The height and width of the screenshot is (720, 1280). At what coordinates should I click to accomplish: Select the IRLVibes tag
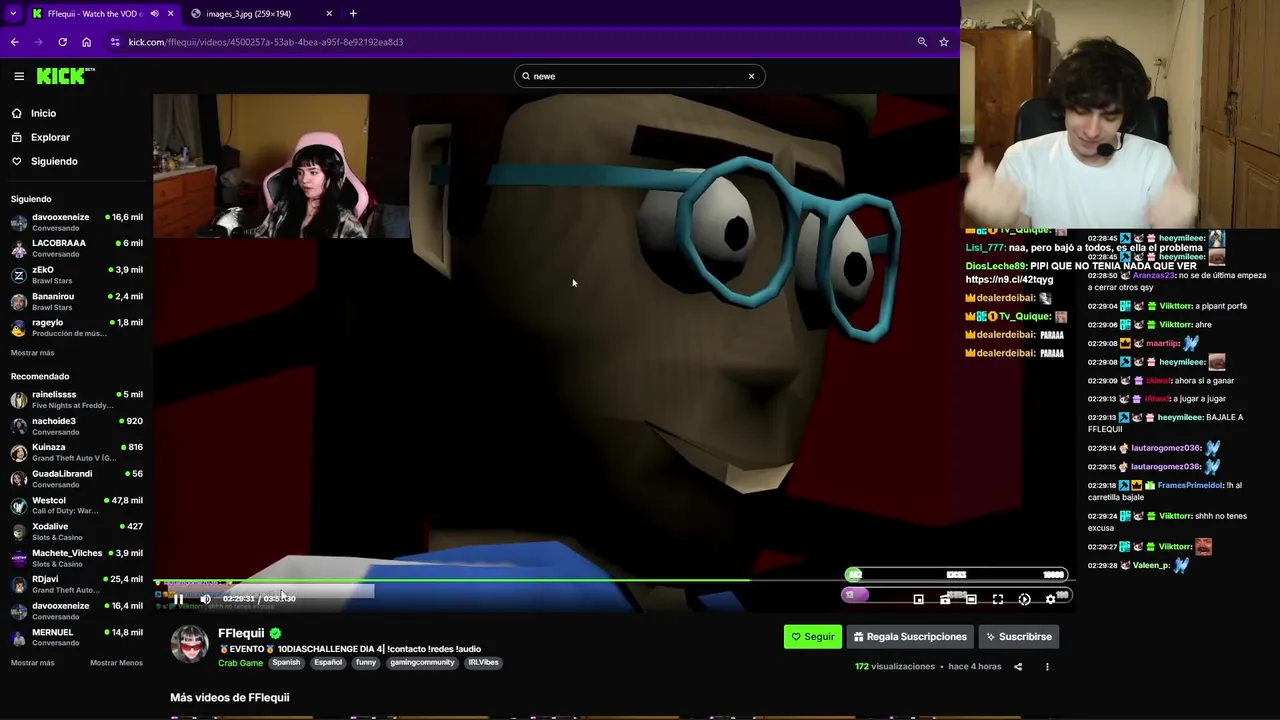(x=483, y=662)
